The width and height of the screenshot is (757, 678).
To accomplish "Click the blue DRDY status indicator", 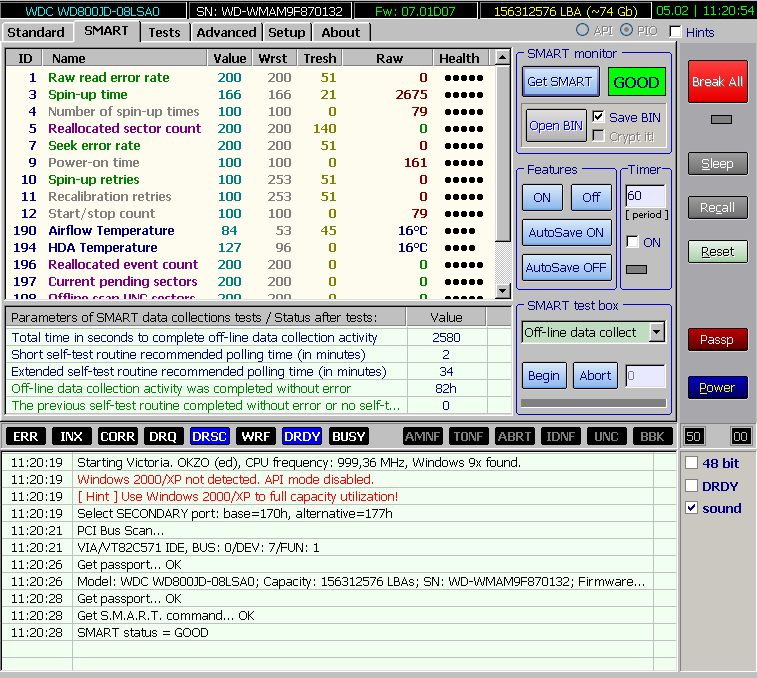I will (x=302, y=436).
